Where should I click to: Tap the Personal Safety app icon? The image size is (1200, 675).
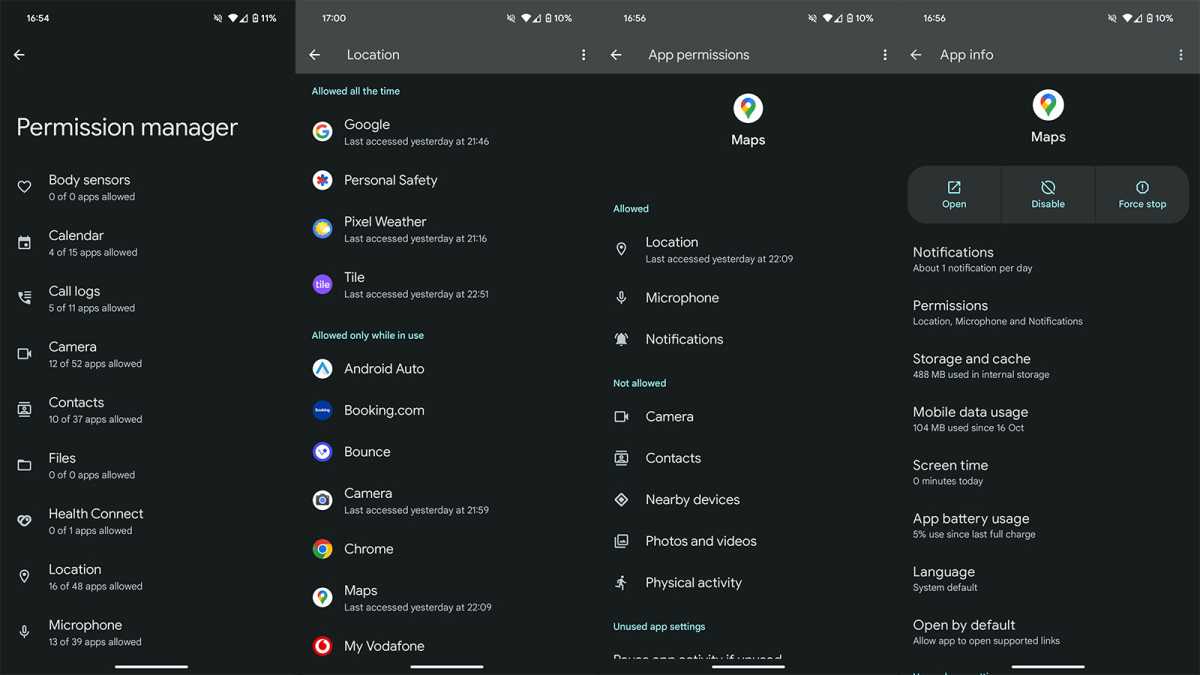click(x=322, y=180)
